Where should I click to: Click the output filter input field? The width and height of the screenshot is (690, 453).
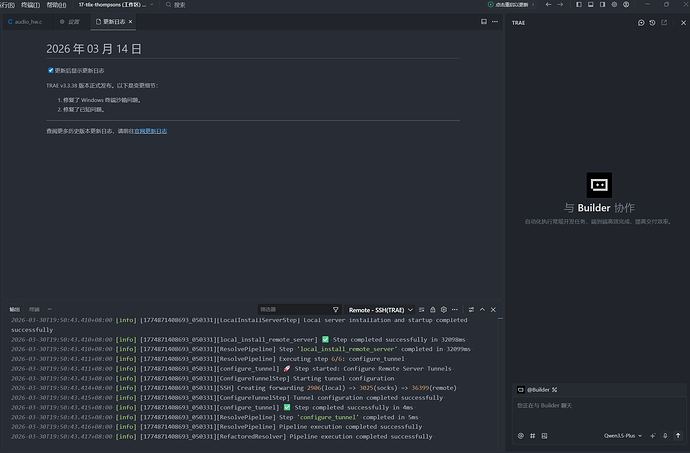click(x=294, y=309)
